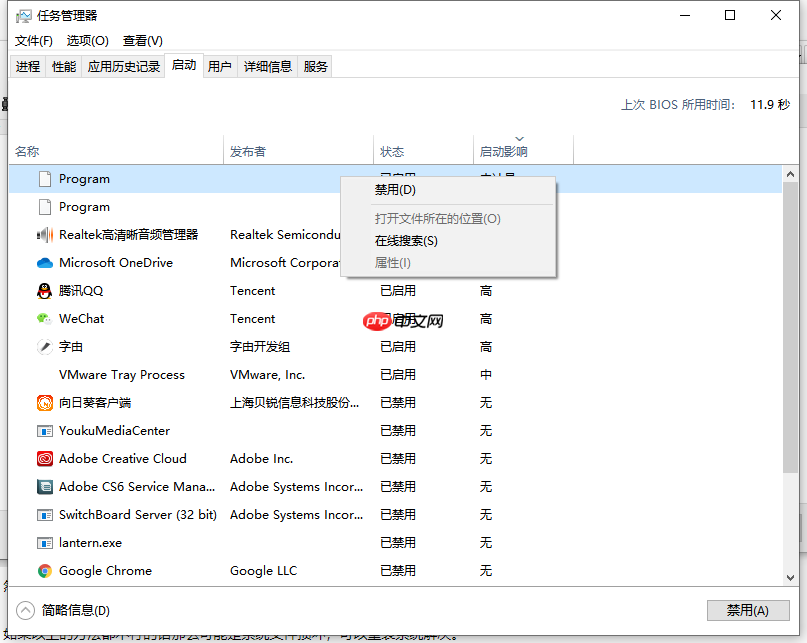
Task: Click the sort chevron above 启动影响
Action: tap(519, 138)
